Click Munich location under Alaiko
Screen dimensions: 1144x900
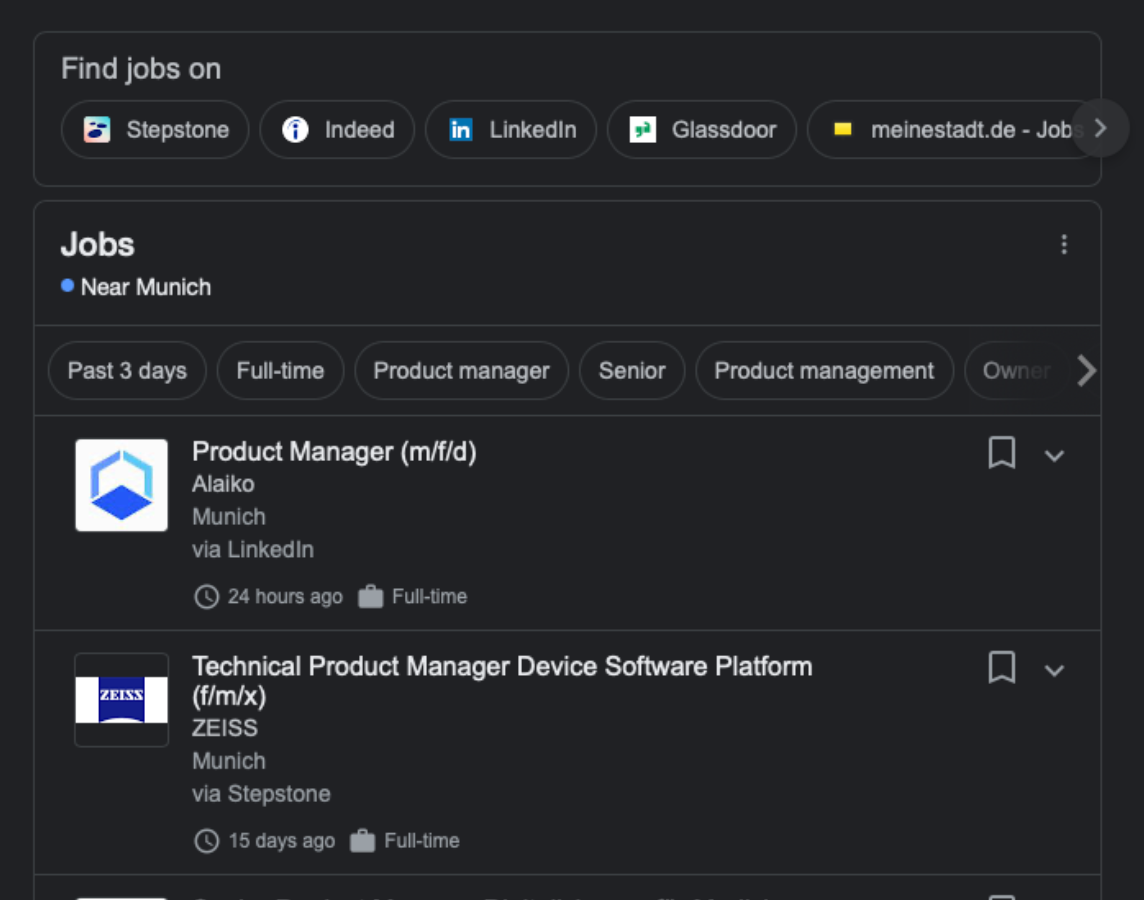tap(229, 516)
